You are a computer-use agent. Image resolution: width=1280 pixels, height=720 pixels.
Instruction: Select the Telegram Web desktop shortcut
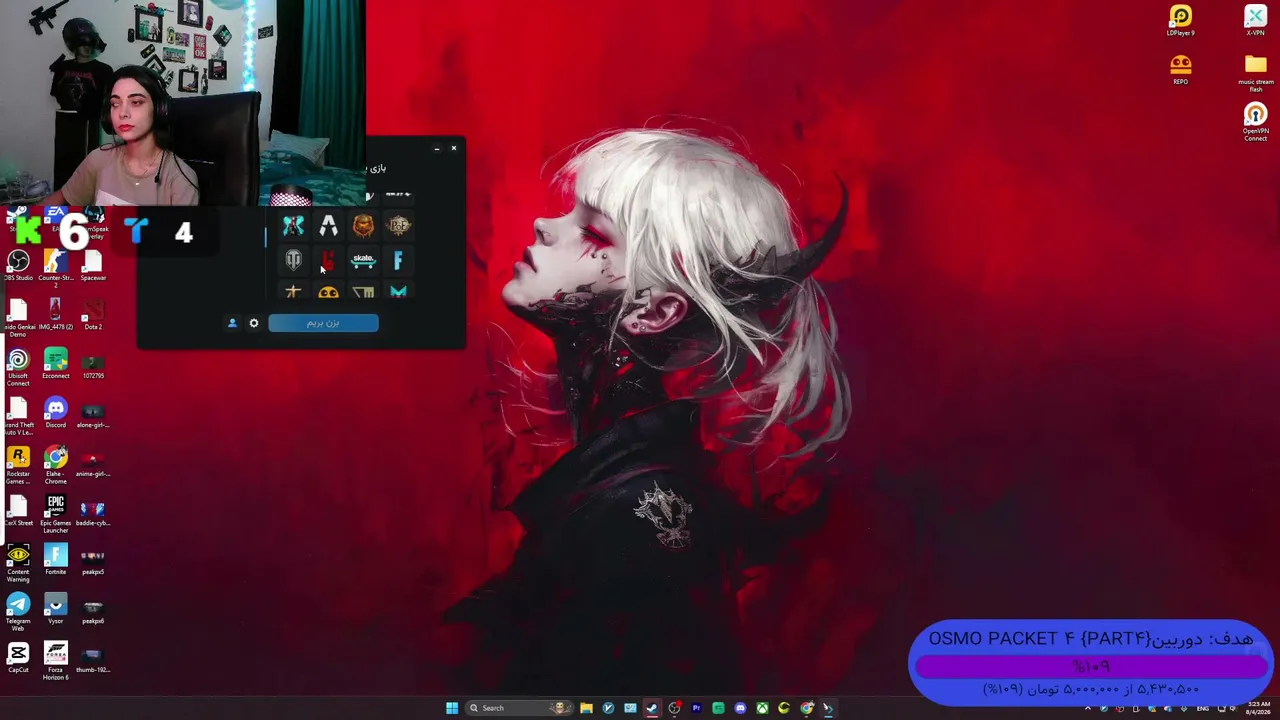(x=18, y=613)
